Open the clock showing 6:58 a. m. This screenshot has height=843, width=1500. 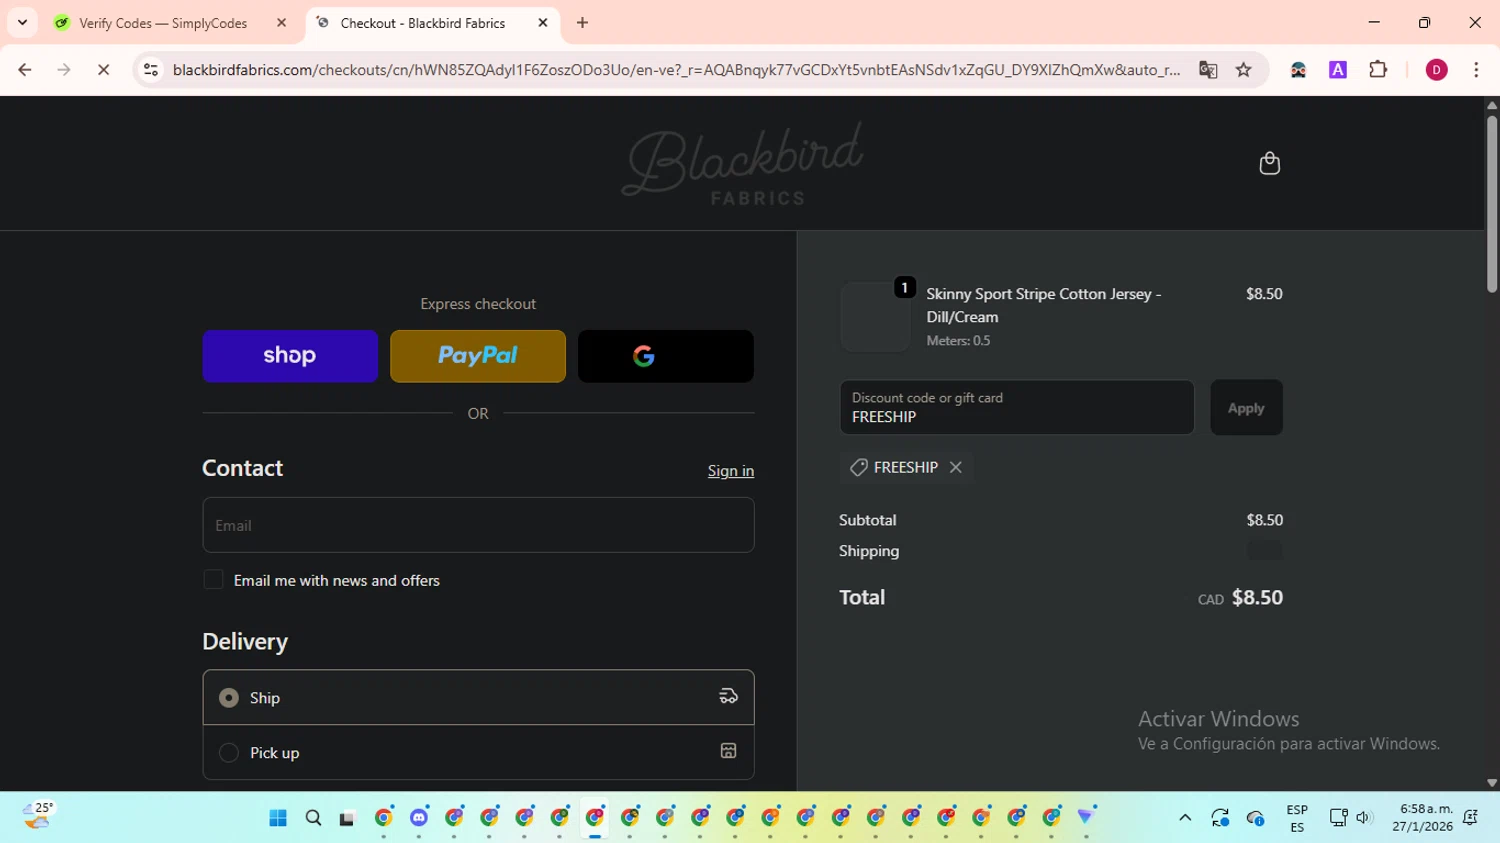(x=1422, y=817)
